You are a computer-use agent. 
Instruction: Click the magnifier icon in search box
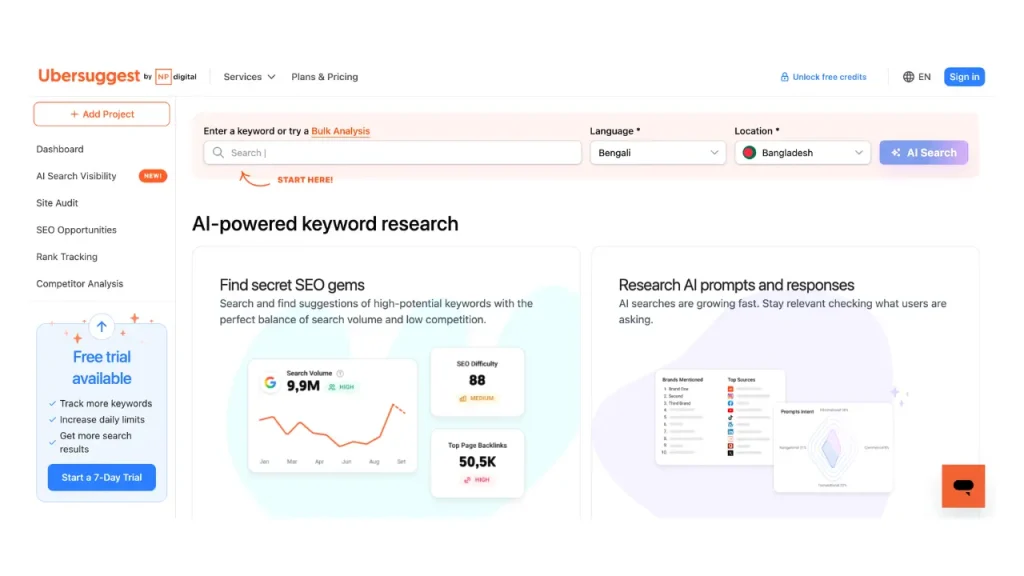pyautogui.click(x=218, y=153)
